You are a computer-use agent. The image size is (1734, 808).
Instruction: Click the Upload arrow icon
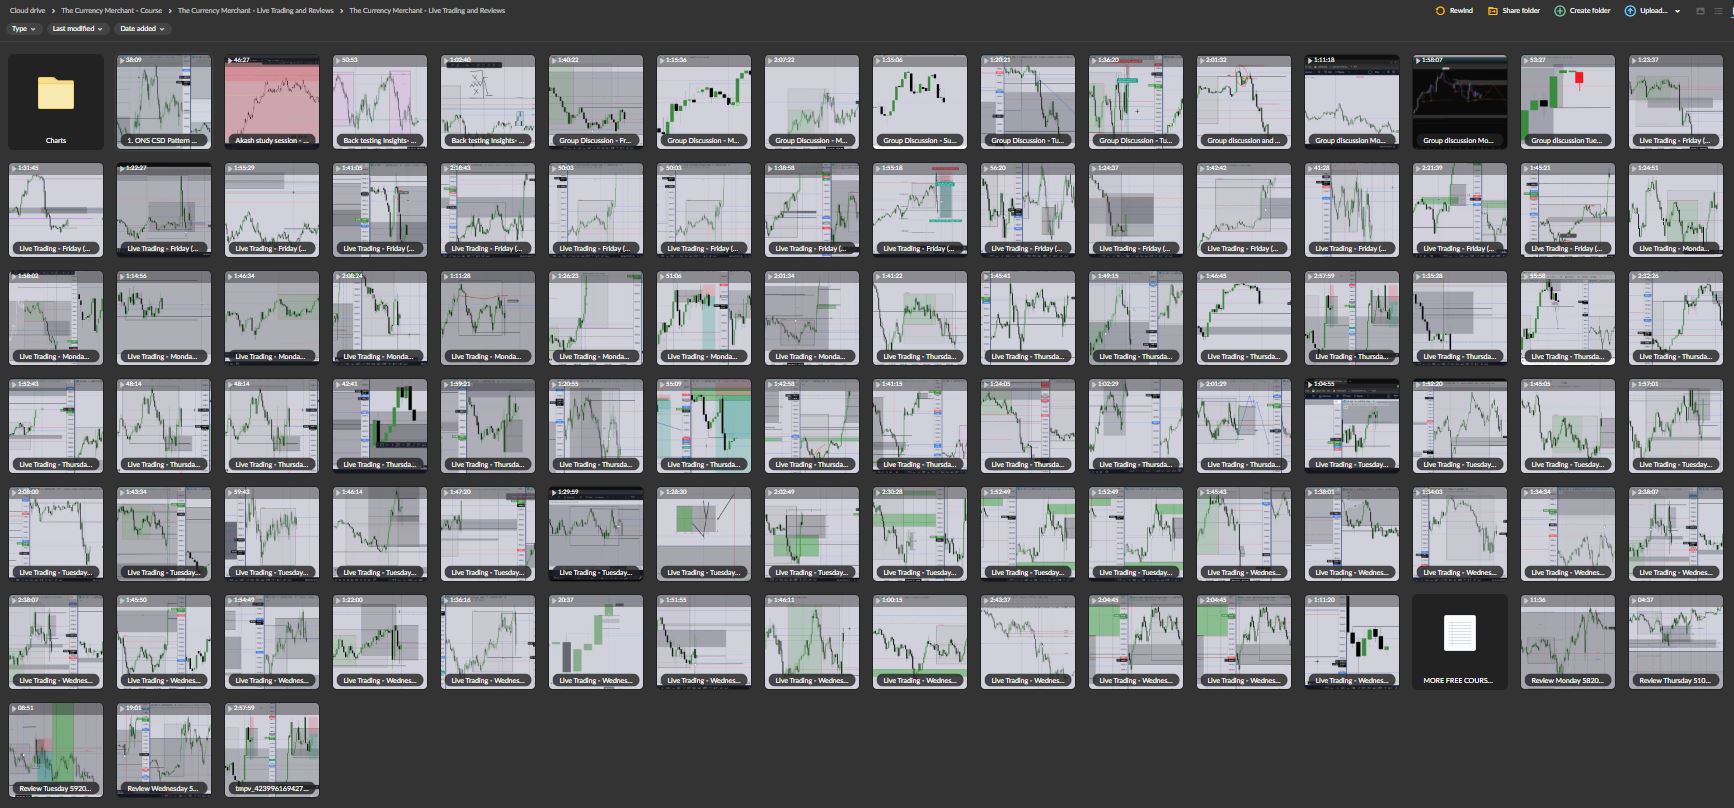(x=1630, y=11)
